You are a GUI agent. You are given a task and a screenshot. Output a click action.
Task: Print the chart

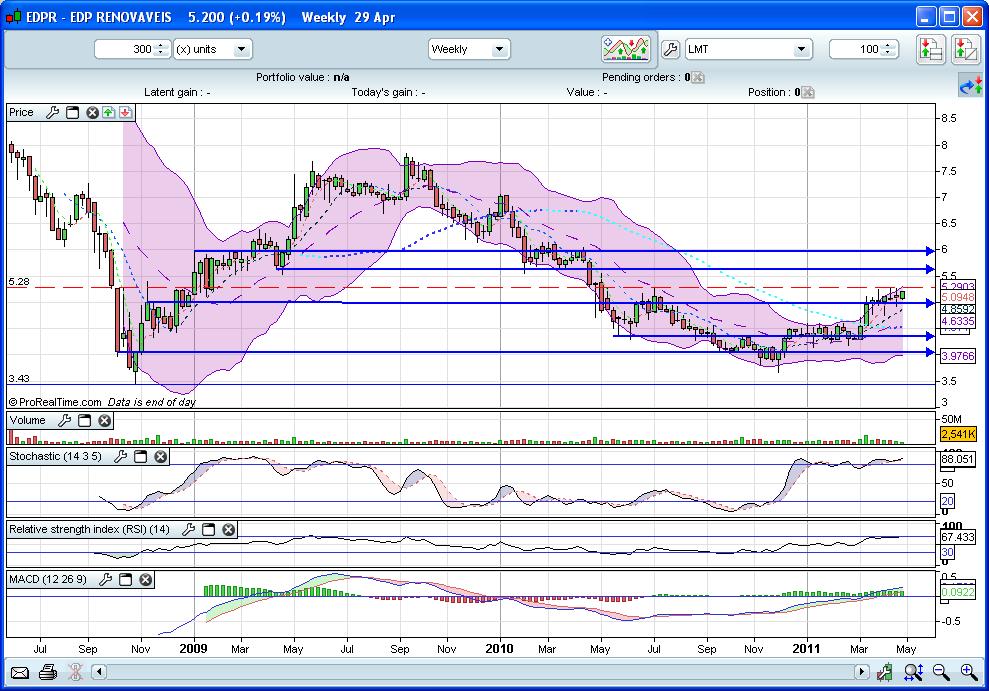48,673
